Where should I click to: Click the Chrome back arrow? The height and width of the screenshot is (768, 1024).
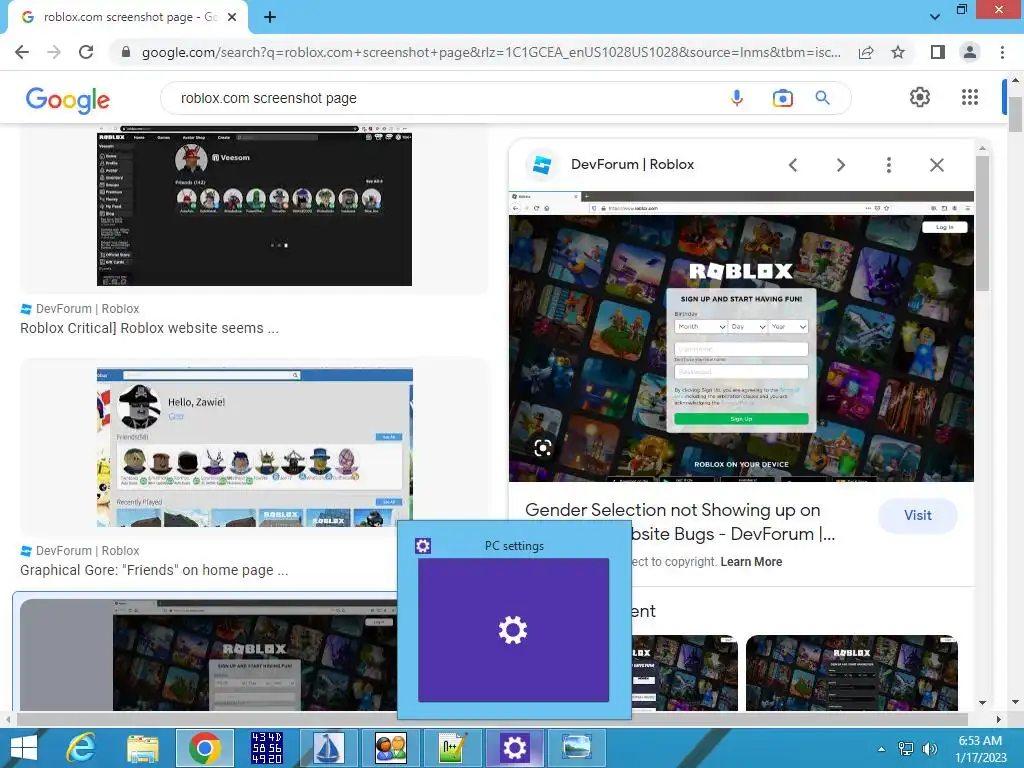22,52
